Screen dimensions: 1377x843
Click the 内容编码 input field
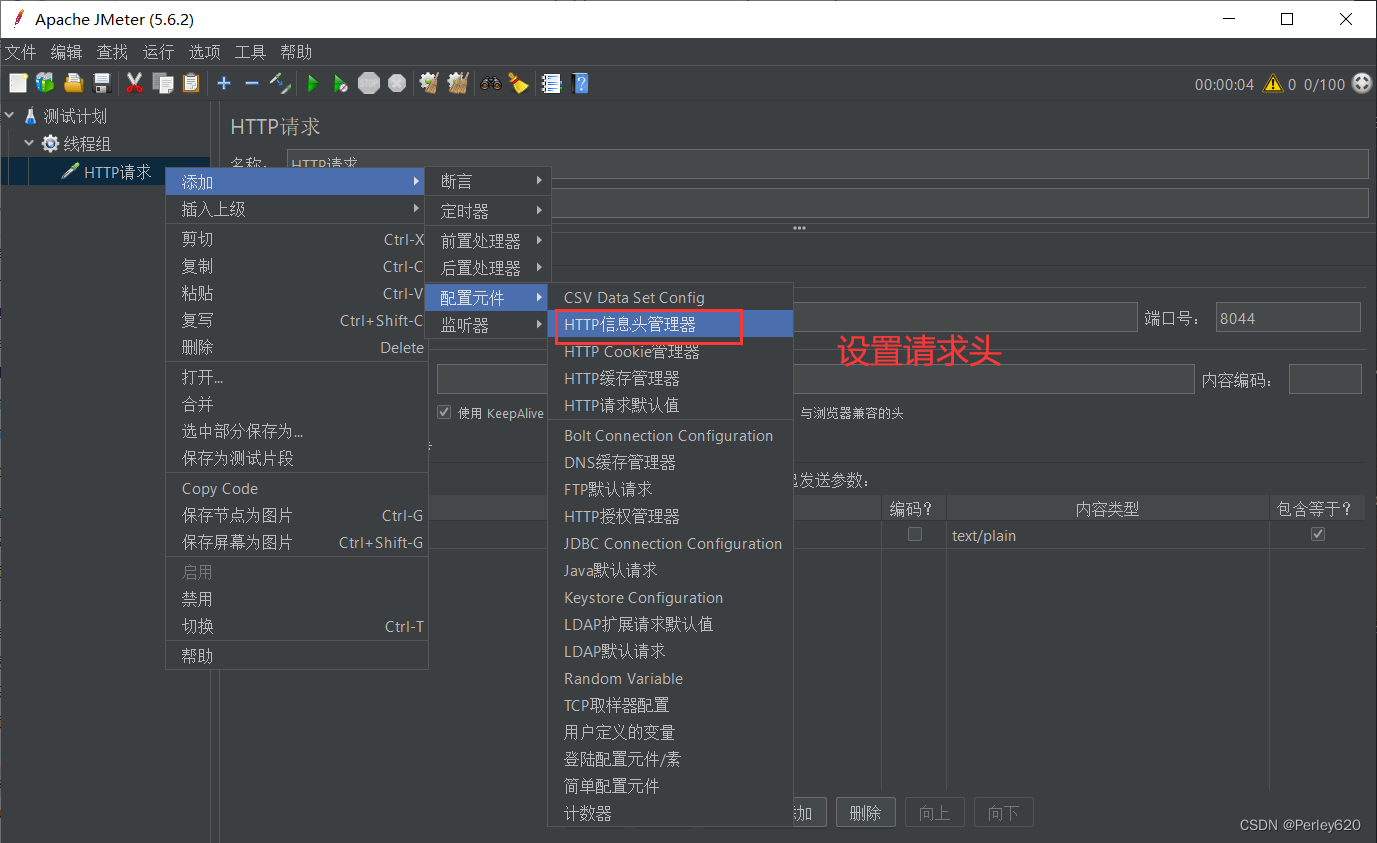[x=1325, y=379]
